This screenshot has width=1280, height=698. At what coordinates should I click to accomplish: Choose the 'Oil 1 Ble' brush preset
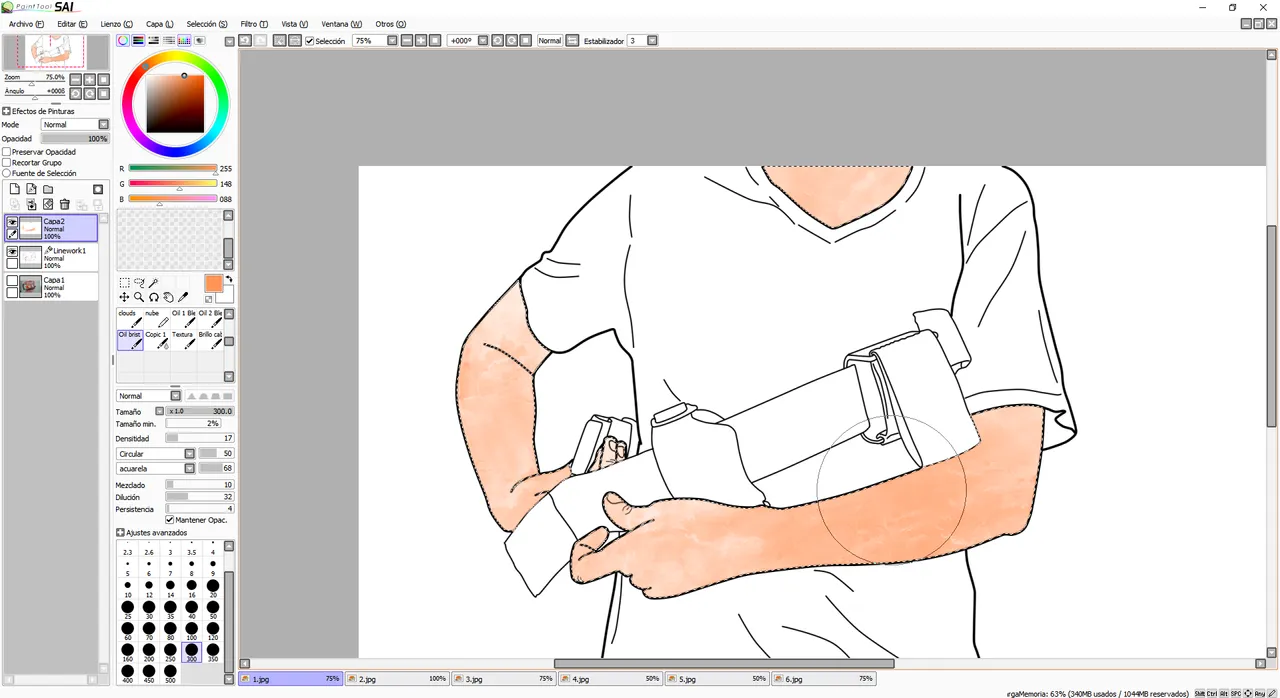click(183, 318)
